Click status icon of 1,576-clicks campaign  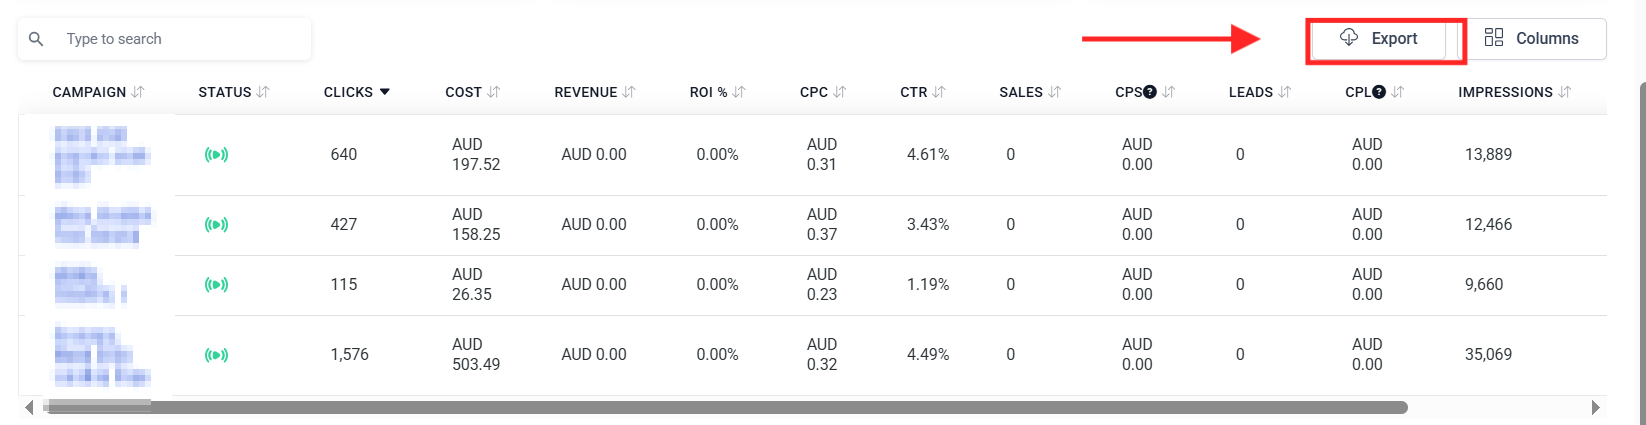pos(216,355)
